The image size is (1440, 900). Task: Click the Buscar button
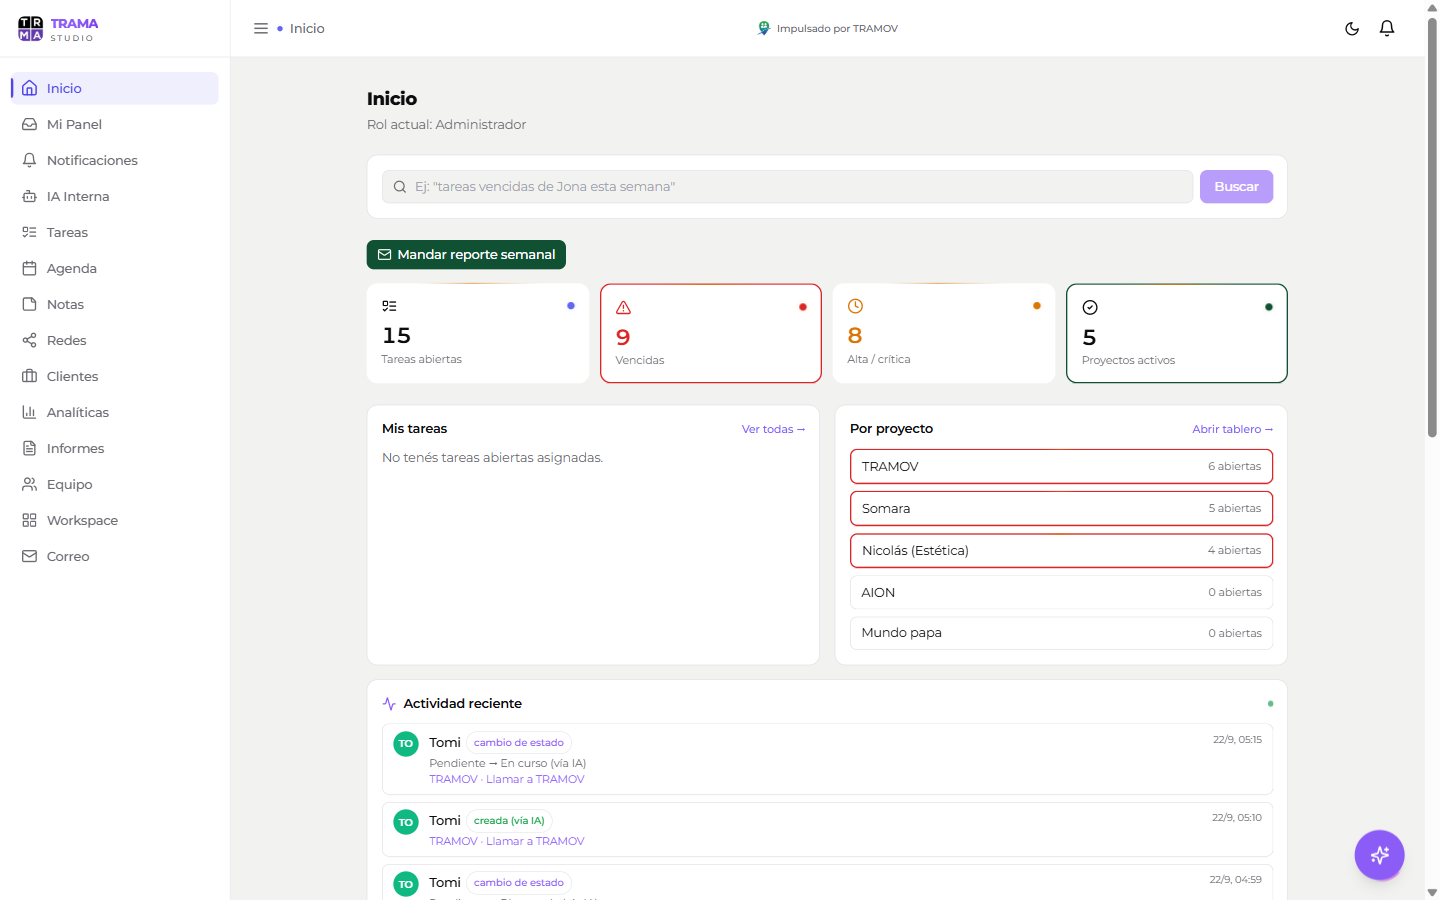[x=1236, y=187]
